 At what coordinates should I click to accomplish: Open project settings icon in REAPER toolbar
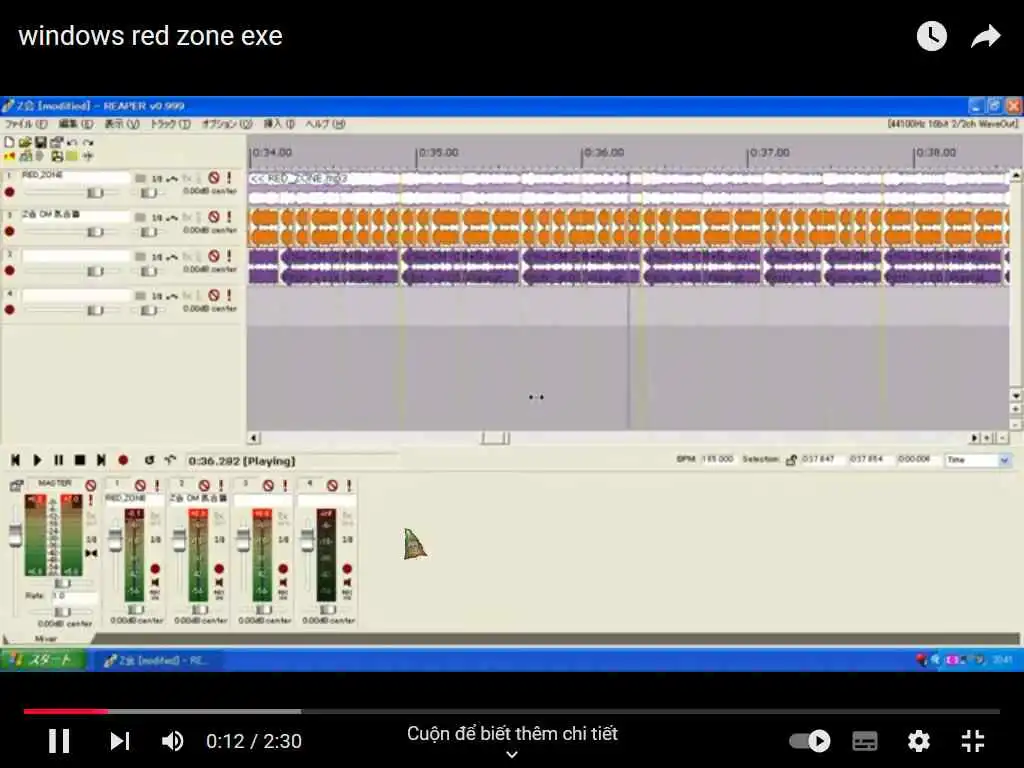pyautogui.click(x=56, y=142)
